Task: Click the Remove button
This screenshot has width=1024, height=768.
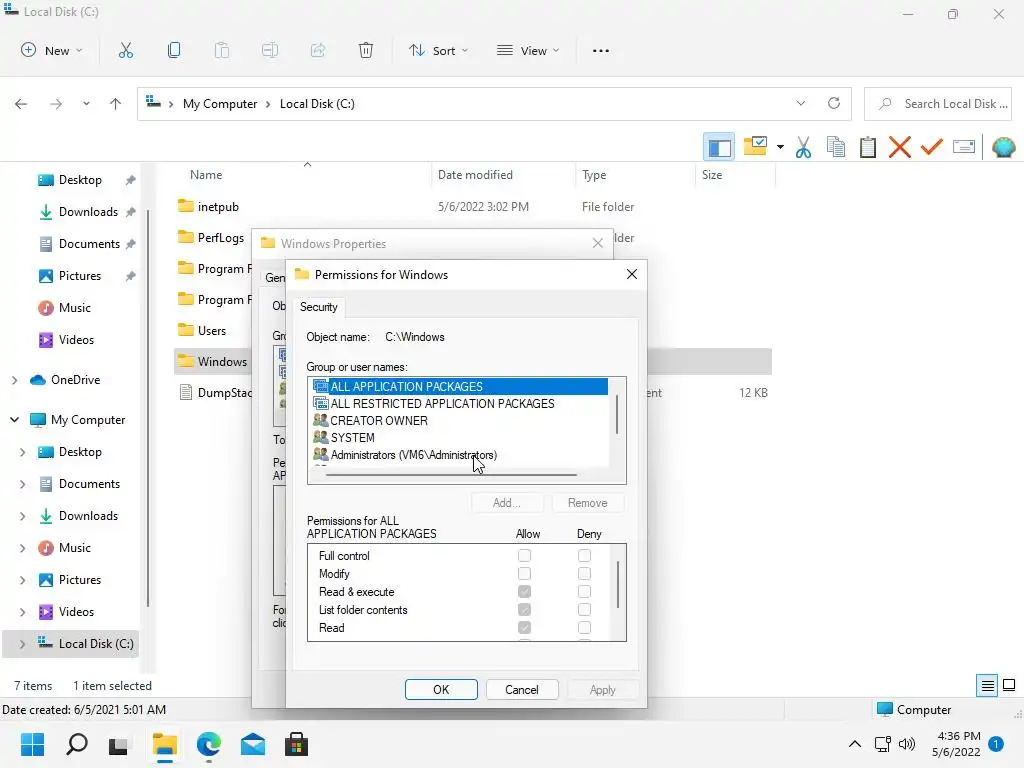Action: (x=588, y=503)
